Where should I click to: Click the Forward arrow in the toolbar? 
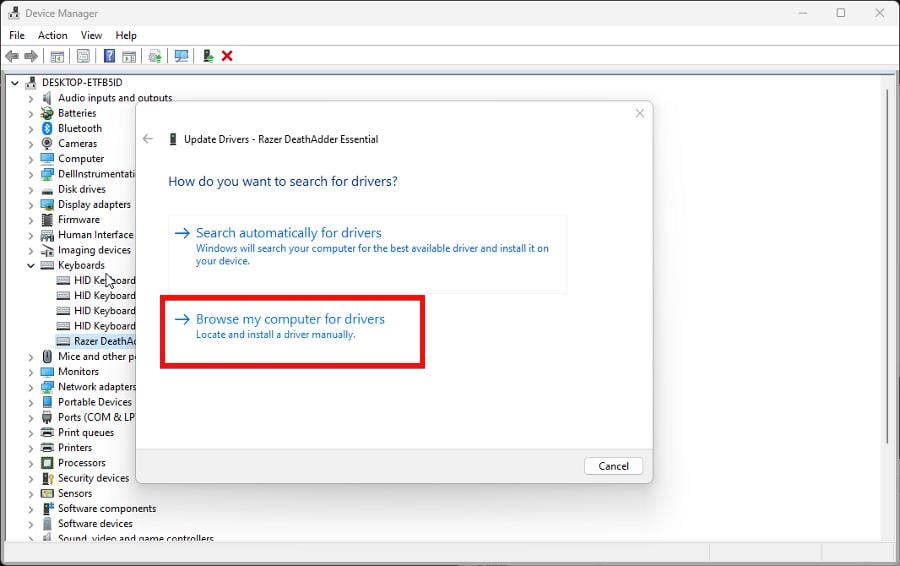pos(31,56)
